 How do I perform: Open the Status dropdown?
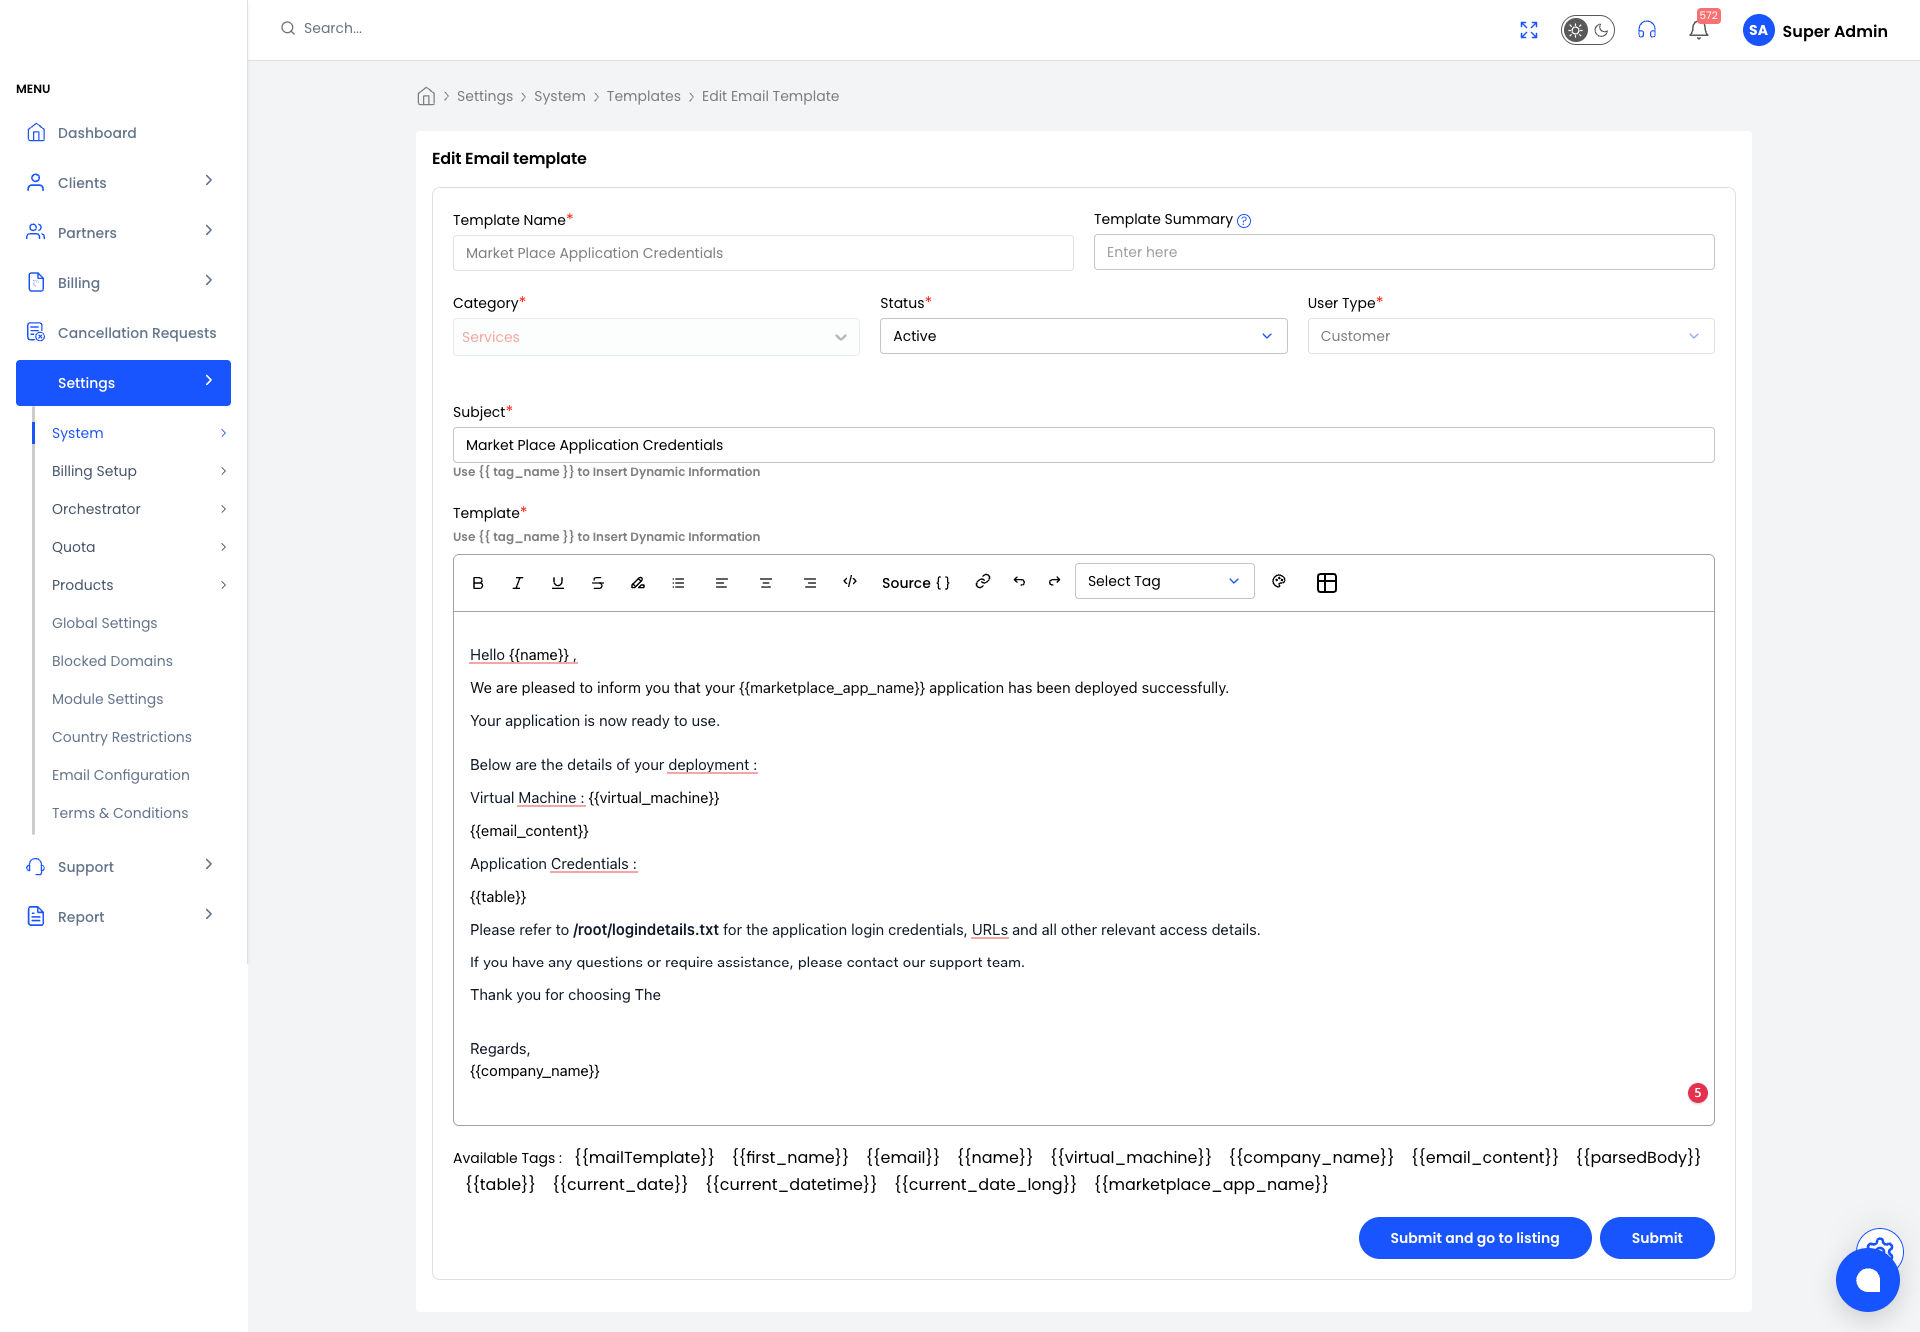pyautogui.click(x=1083, y=336)
